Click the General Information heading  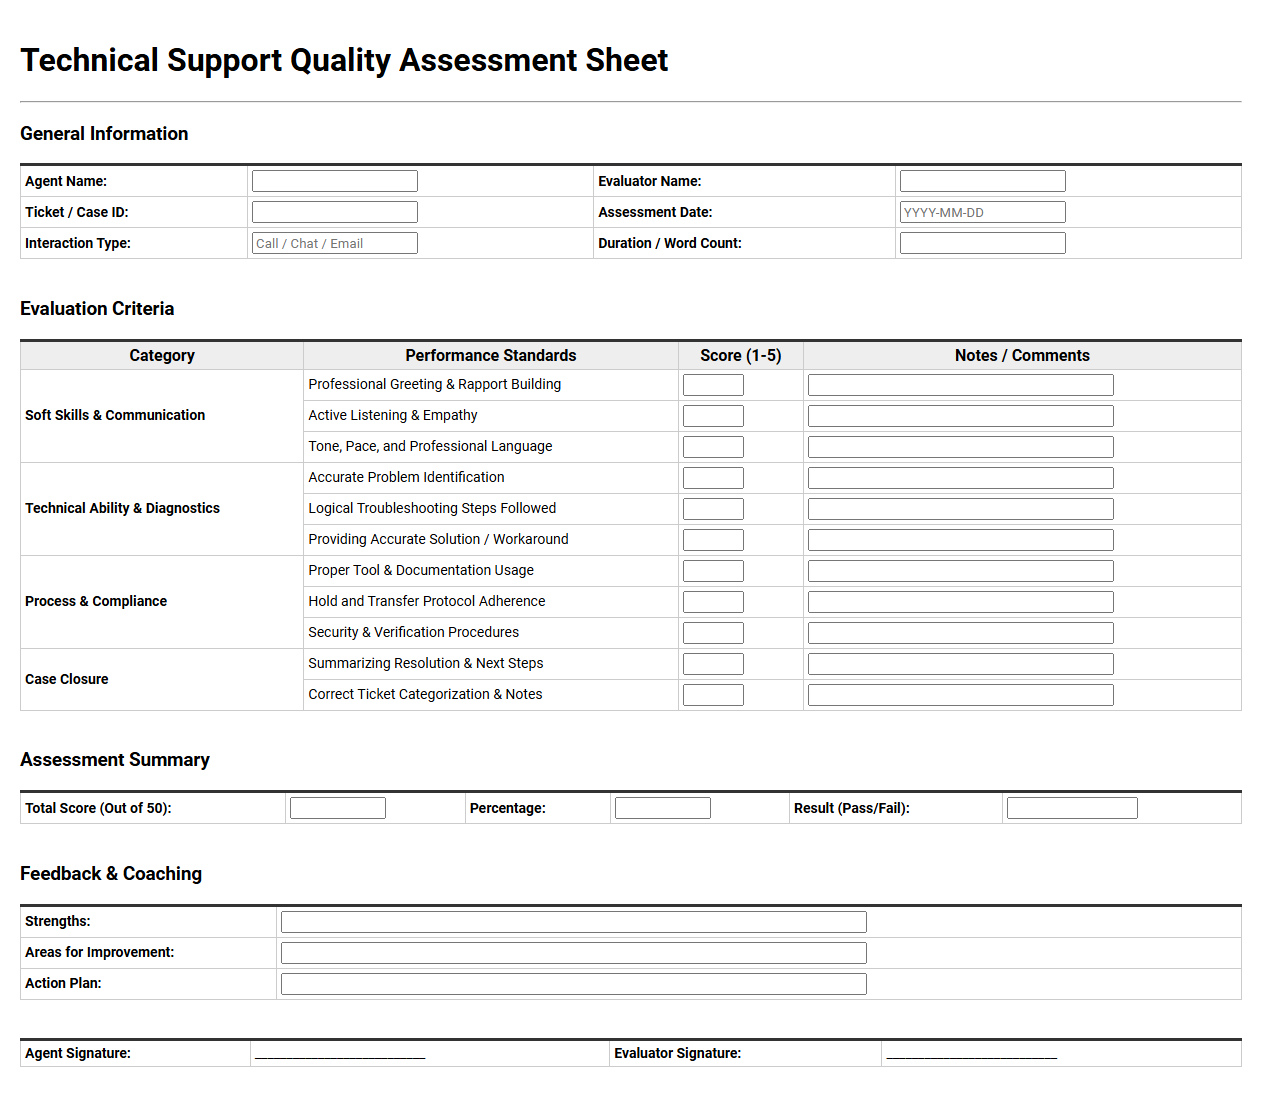tap(104, 134)
